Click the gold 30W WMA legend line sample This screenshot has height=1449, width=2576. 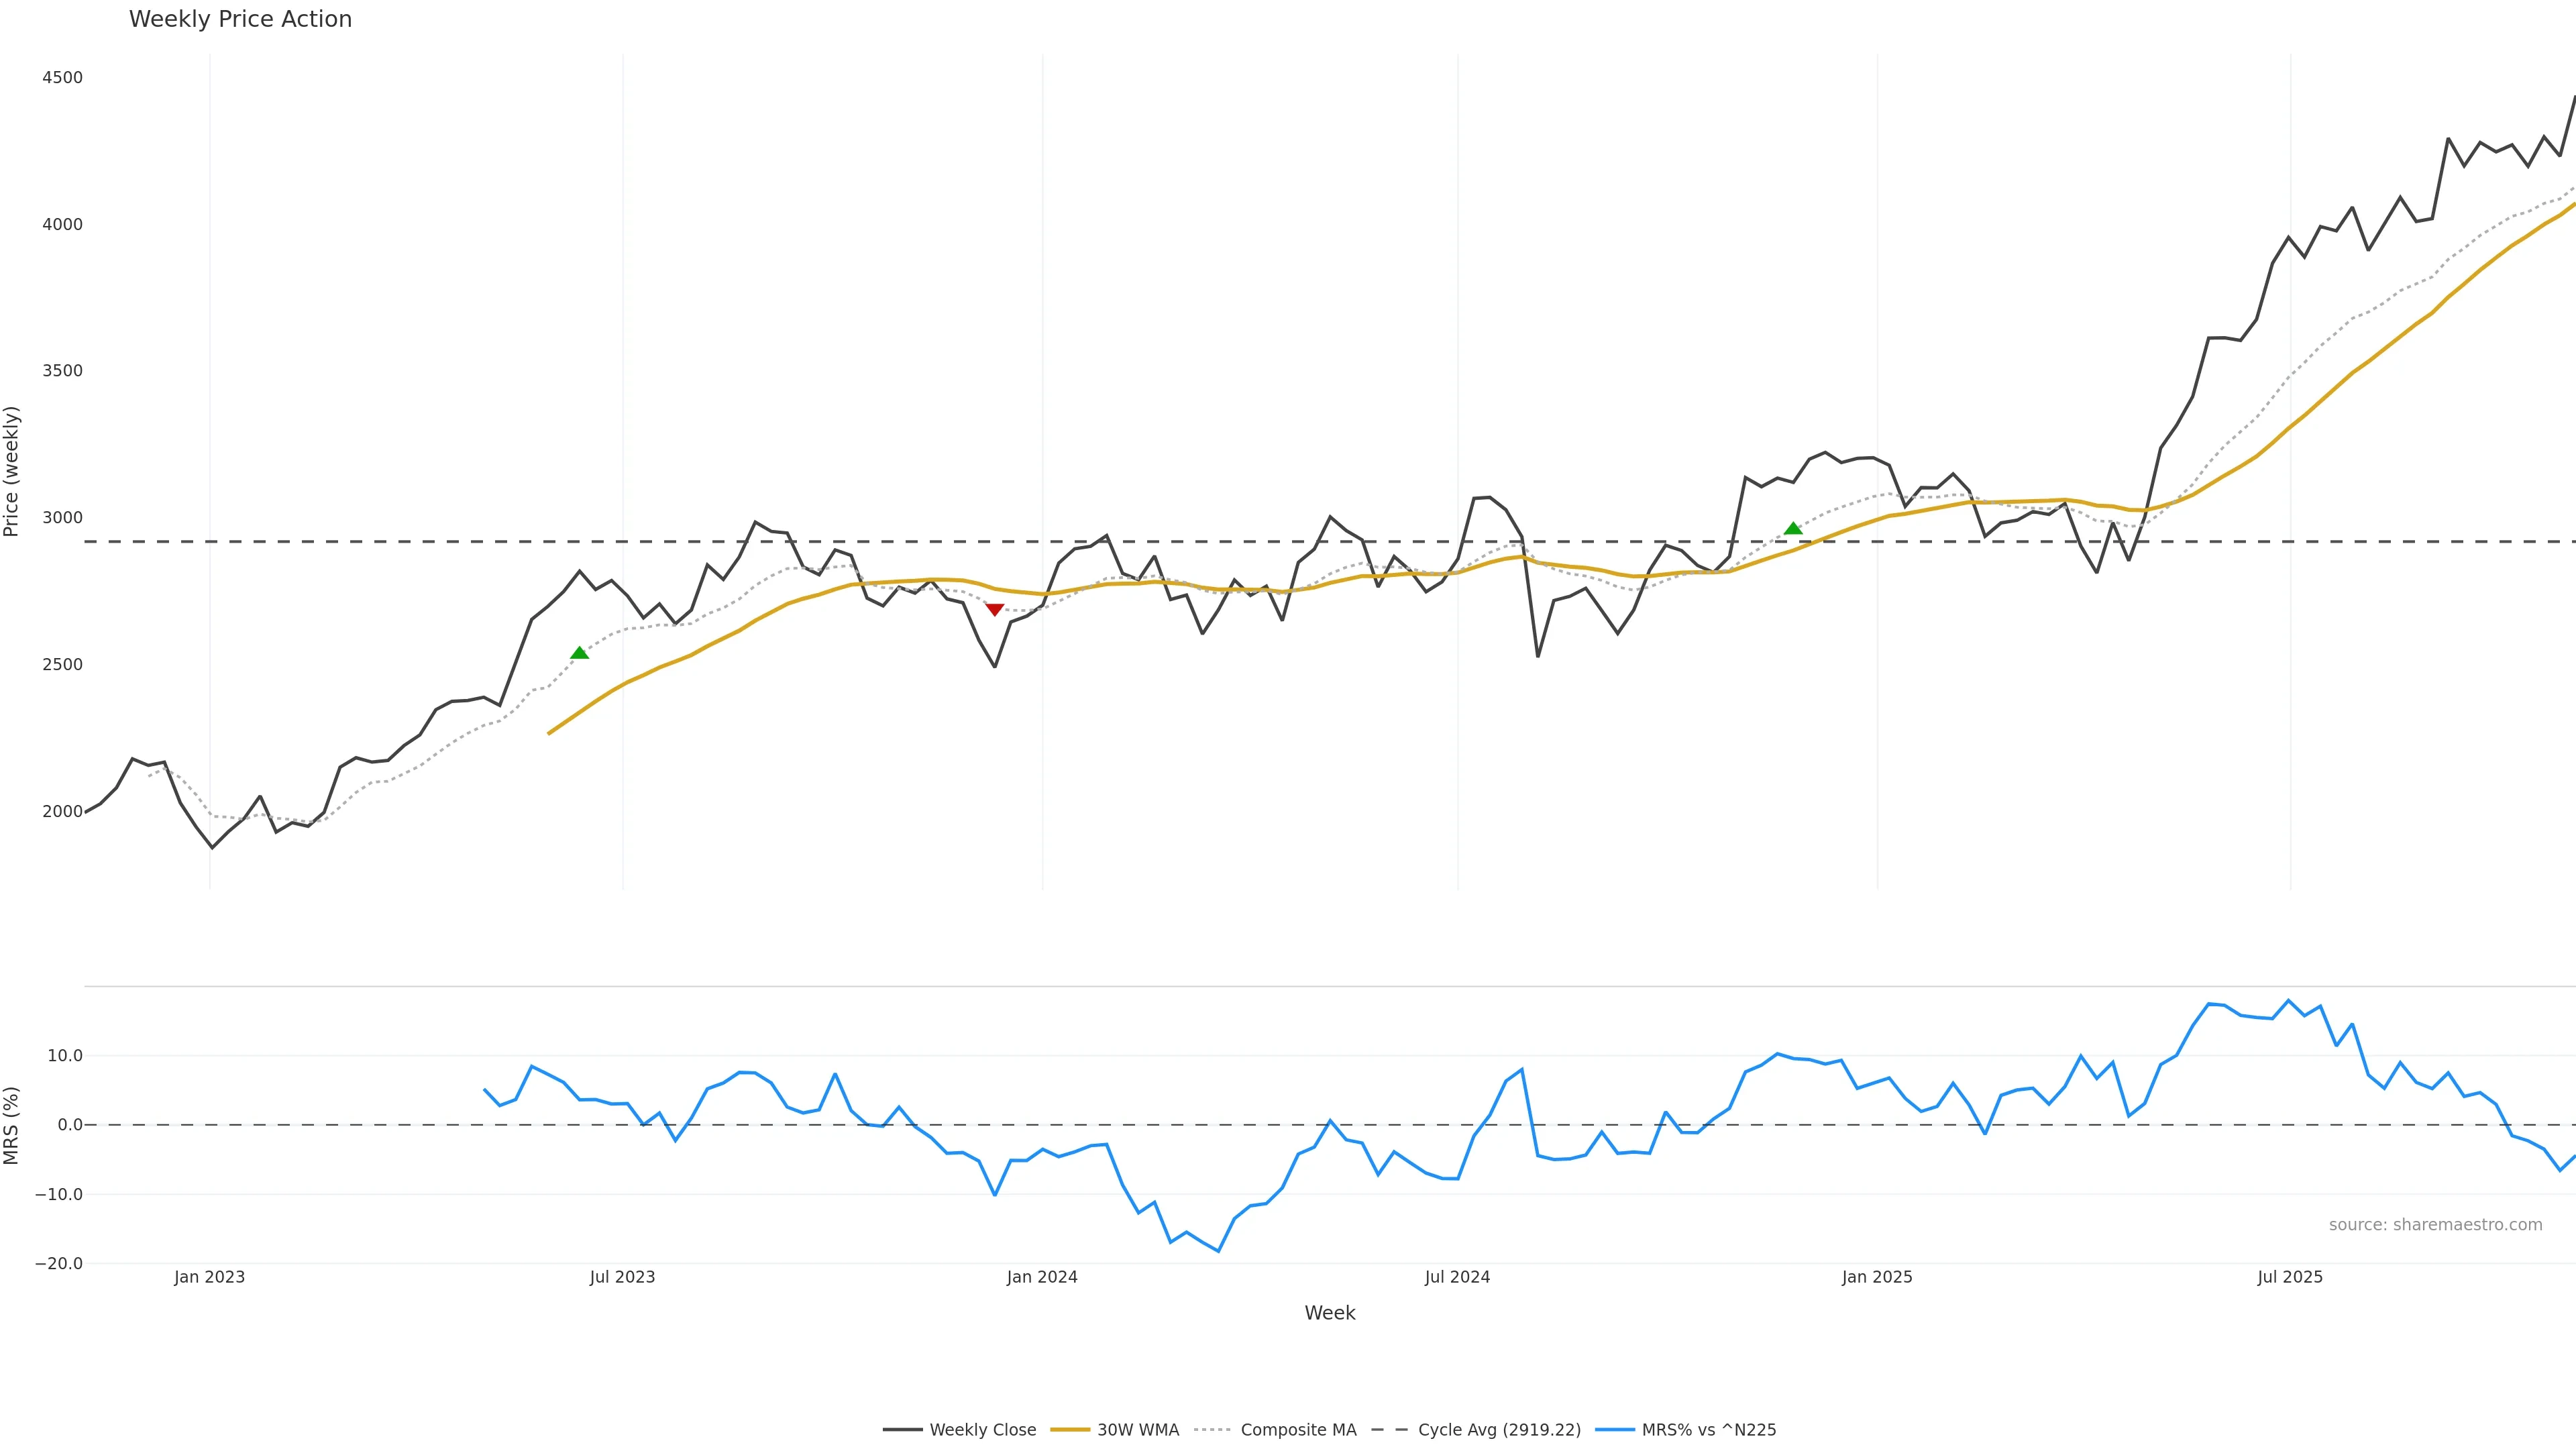1069,1430
